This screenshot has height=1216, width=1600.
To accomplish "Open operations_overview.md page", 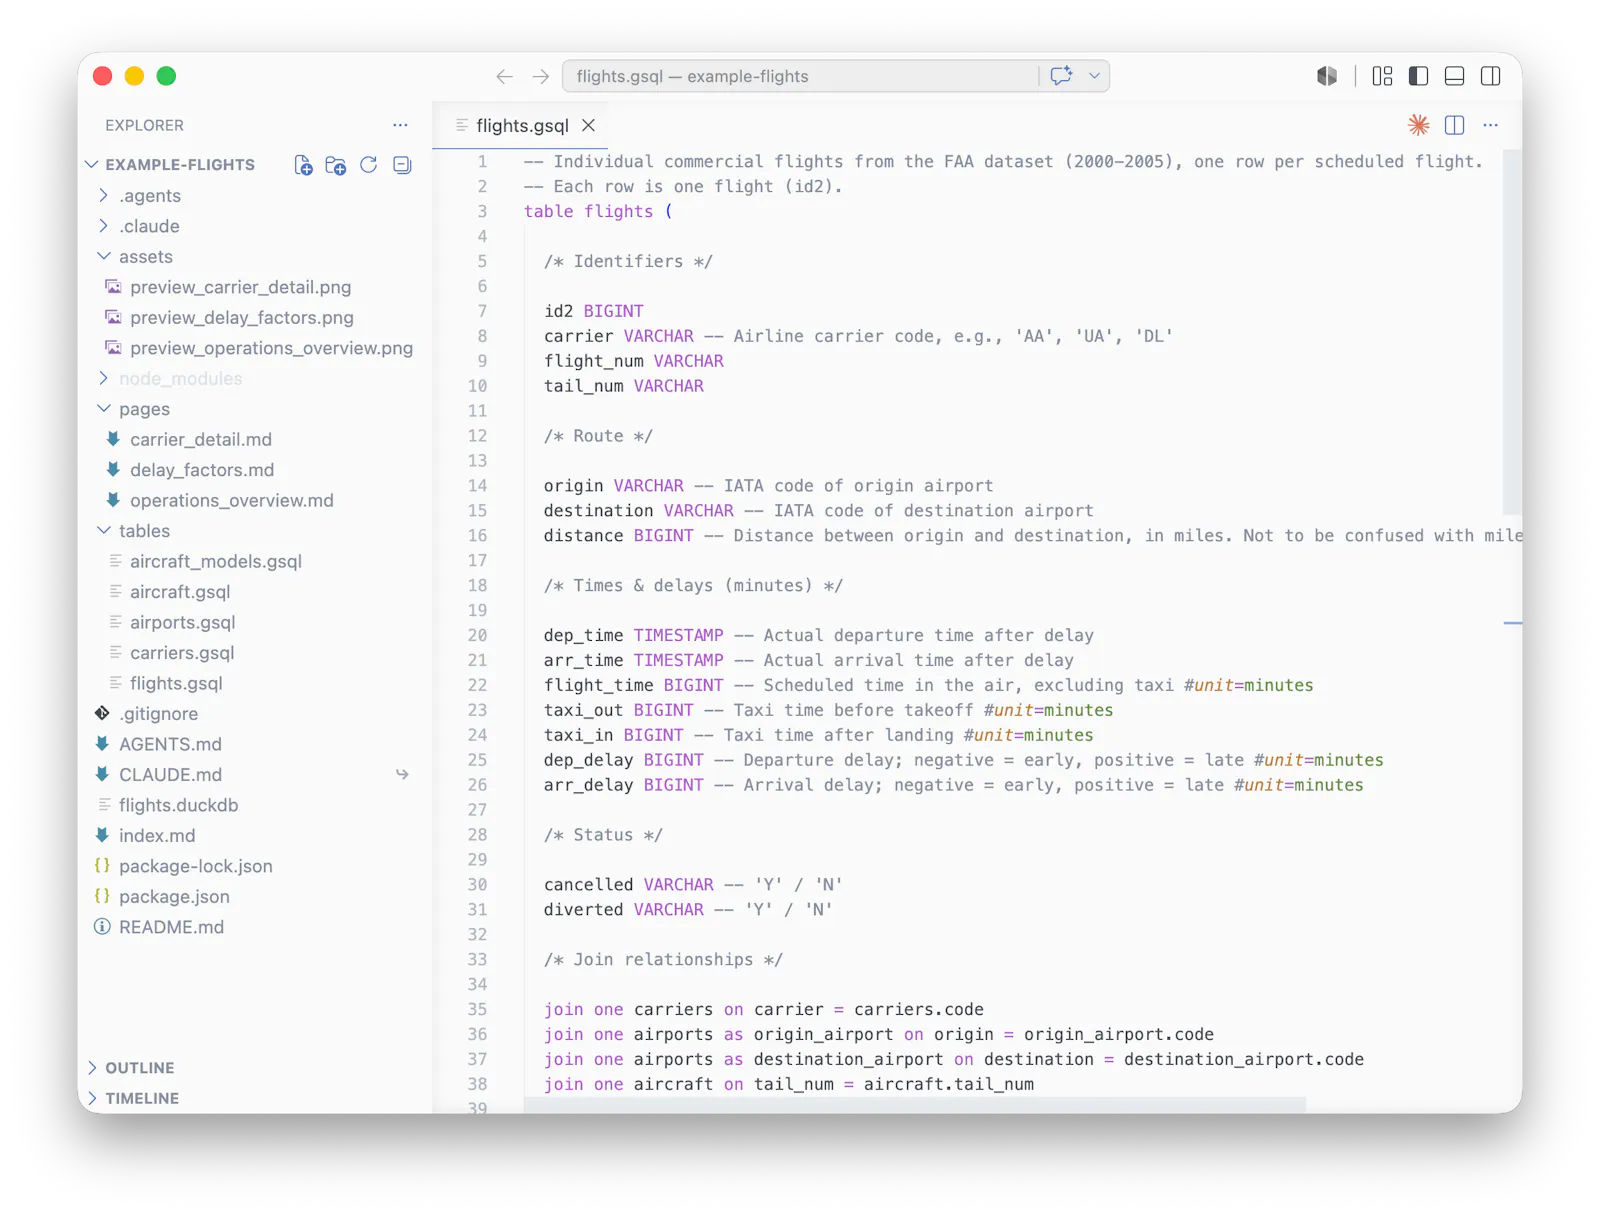I will (231, 500).
